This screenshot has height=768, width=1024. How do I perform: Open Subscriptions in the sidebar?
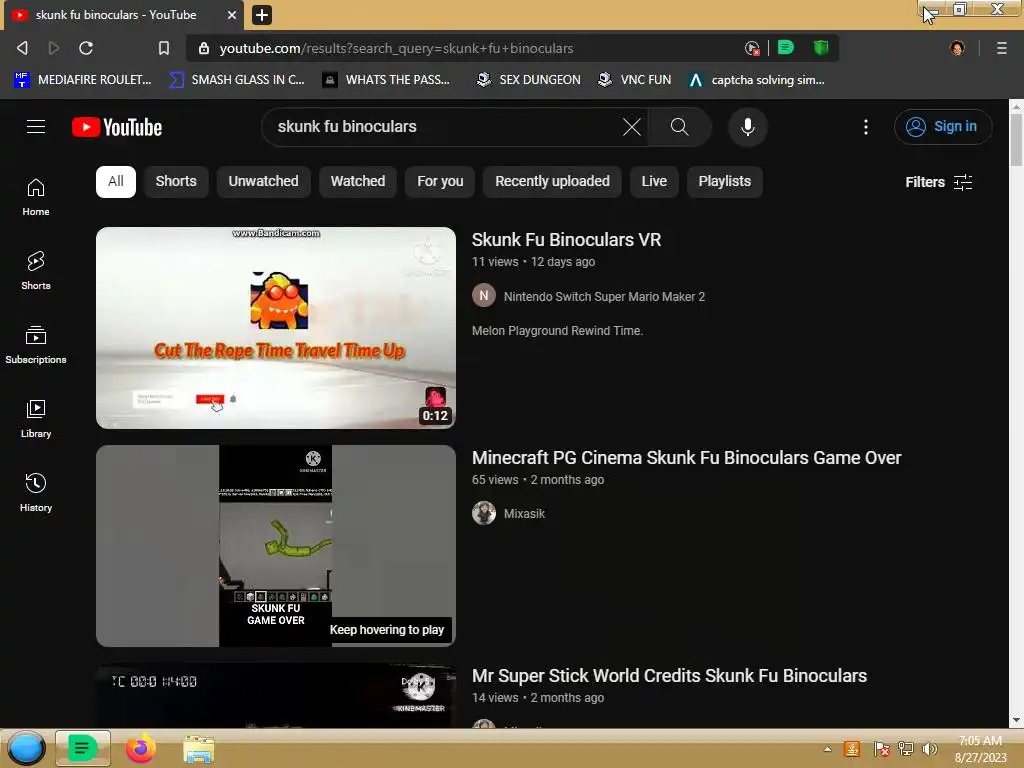(x=36, y=344)
